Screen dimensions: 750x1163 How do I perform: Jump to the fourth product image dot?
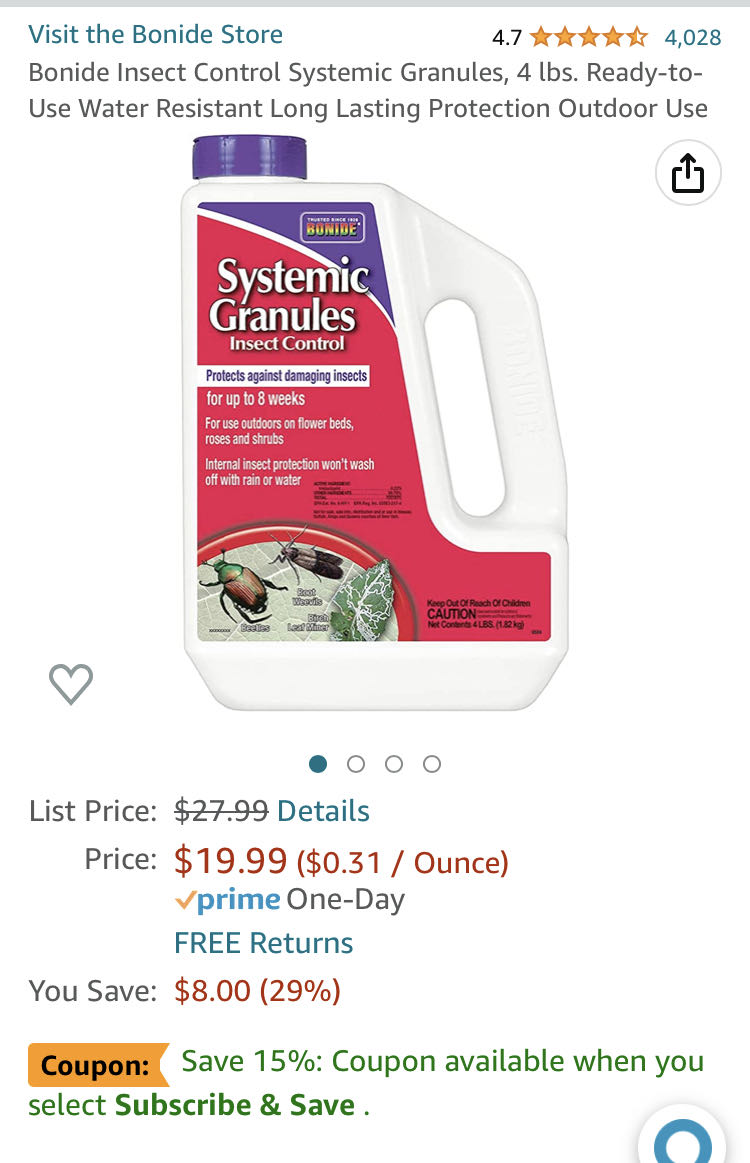click(x=432, y=764)
